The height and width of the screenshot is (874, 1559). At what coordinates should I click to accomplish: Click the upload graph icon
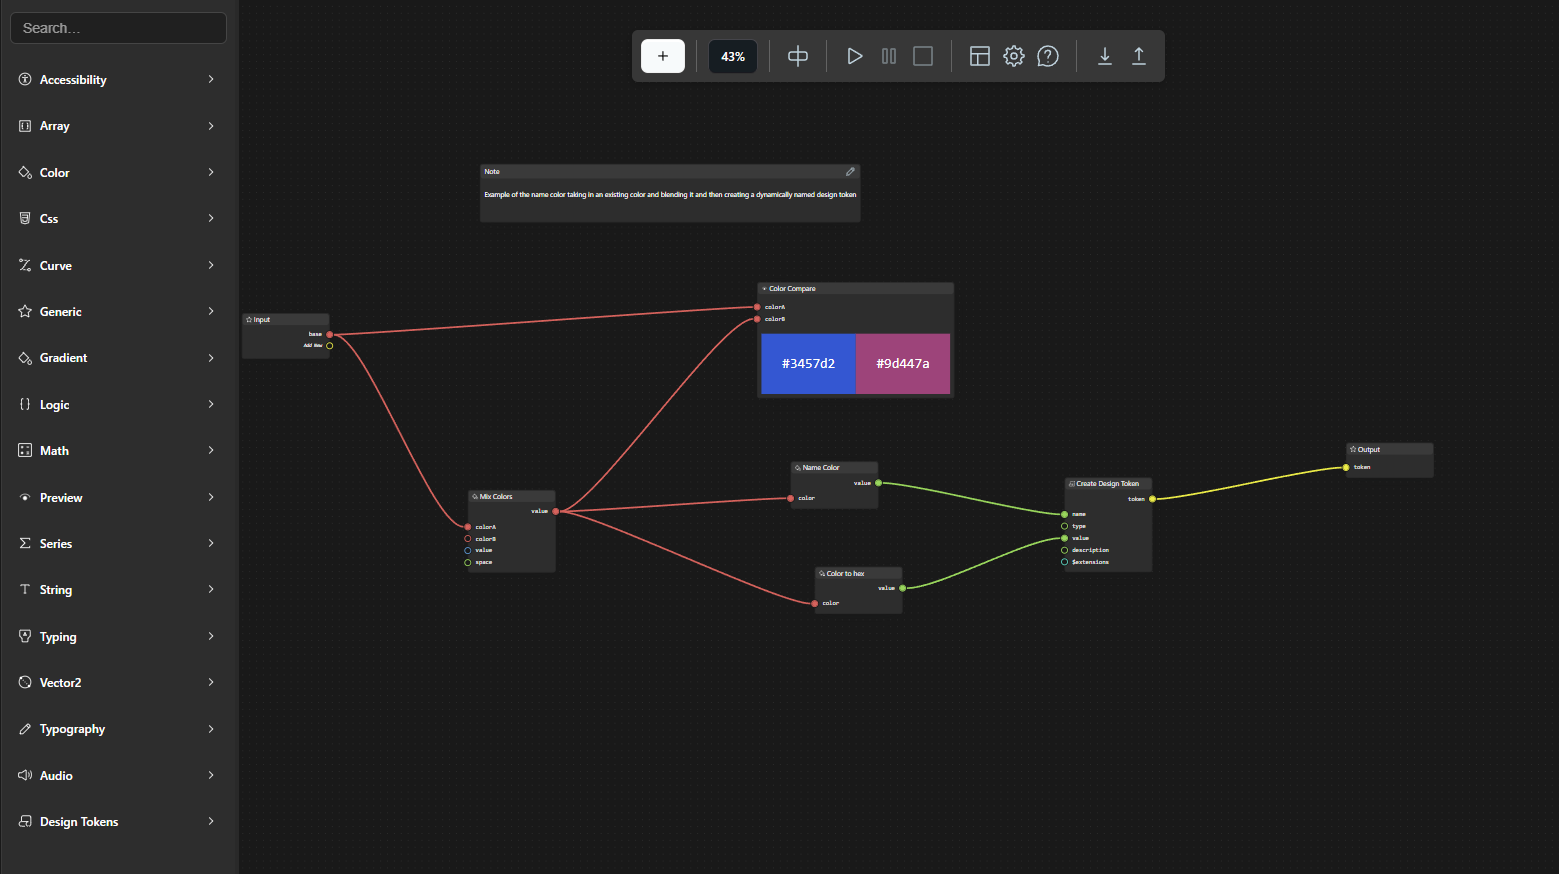pos(1138,57)
